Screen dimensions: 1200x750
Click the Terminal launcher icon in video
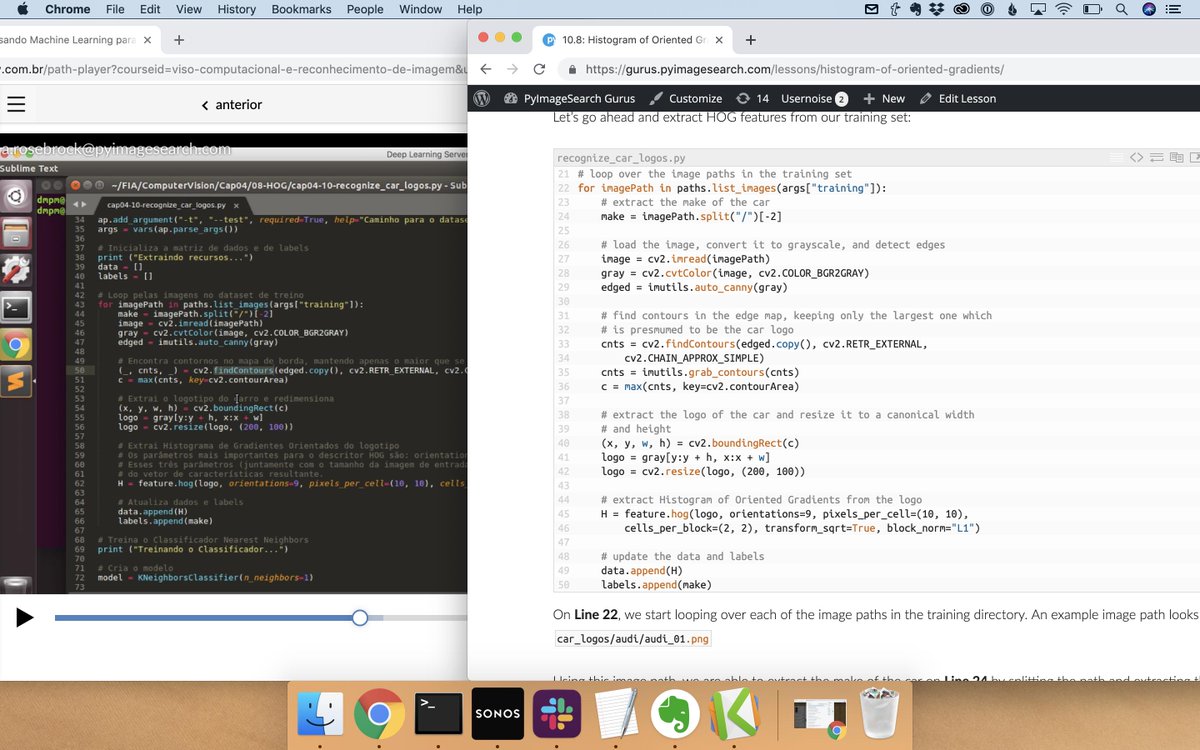pyautogui.click(x=16, y=308)
